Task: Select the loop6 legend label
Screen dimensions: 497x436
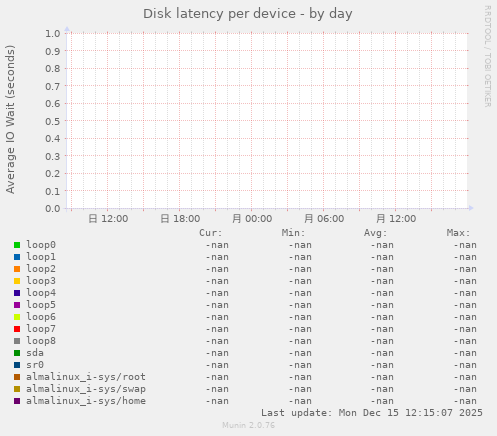Action: [x=41, y=317]
